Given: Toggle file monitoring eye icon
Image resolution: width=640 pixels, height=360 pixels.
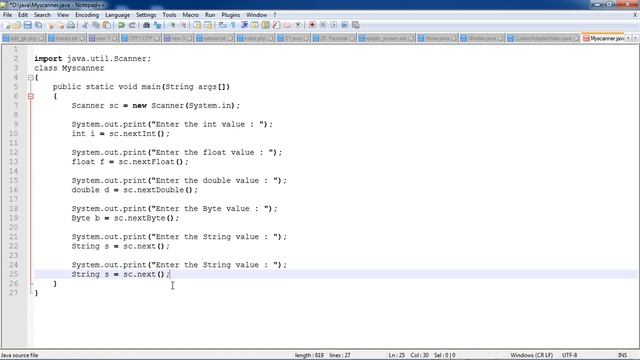Looking at the screenshot, I should (x=298, y=25).
